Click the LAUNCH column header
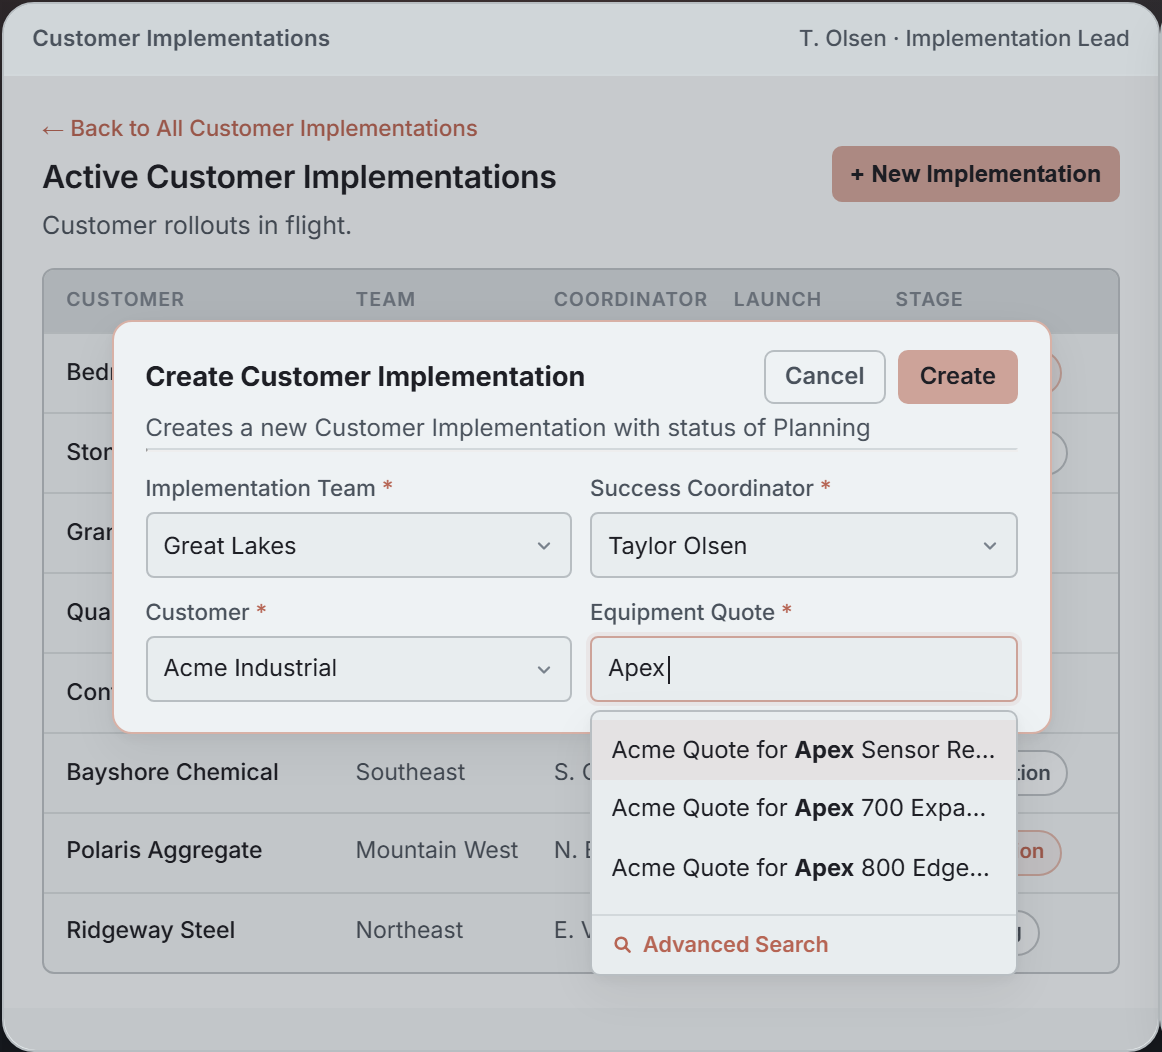Image resolution: width=1162 pixels, height=1052 pixels. [777, 299]
